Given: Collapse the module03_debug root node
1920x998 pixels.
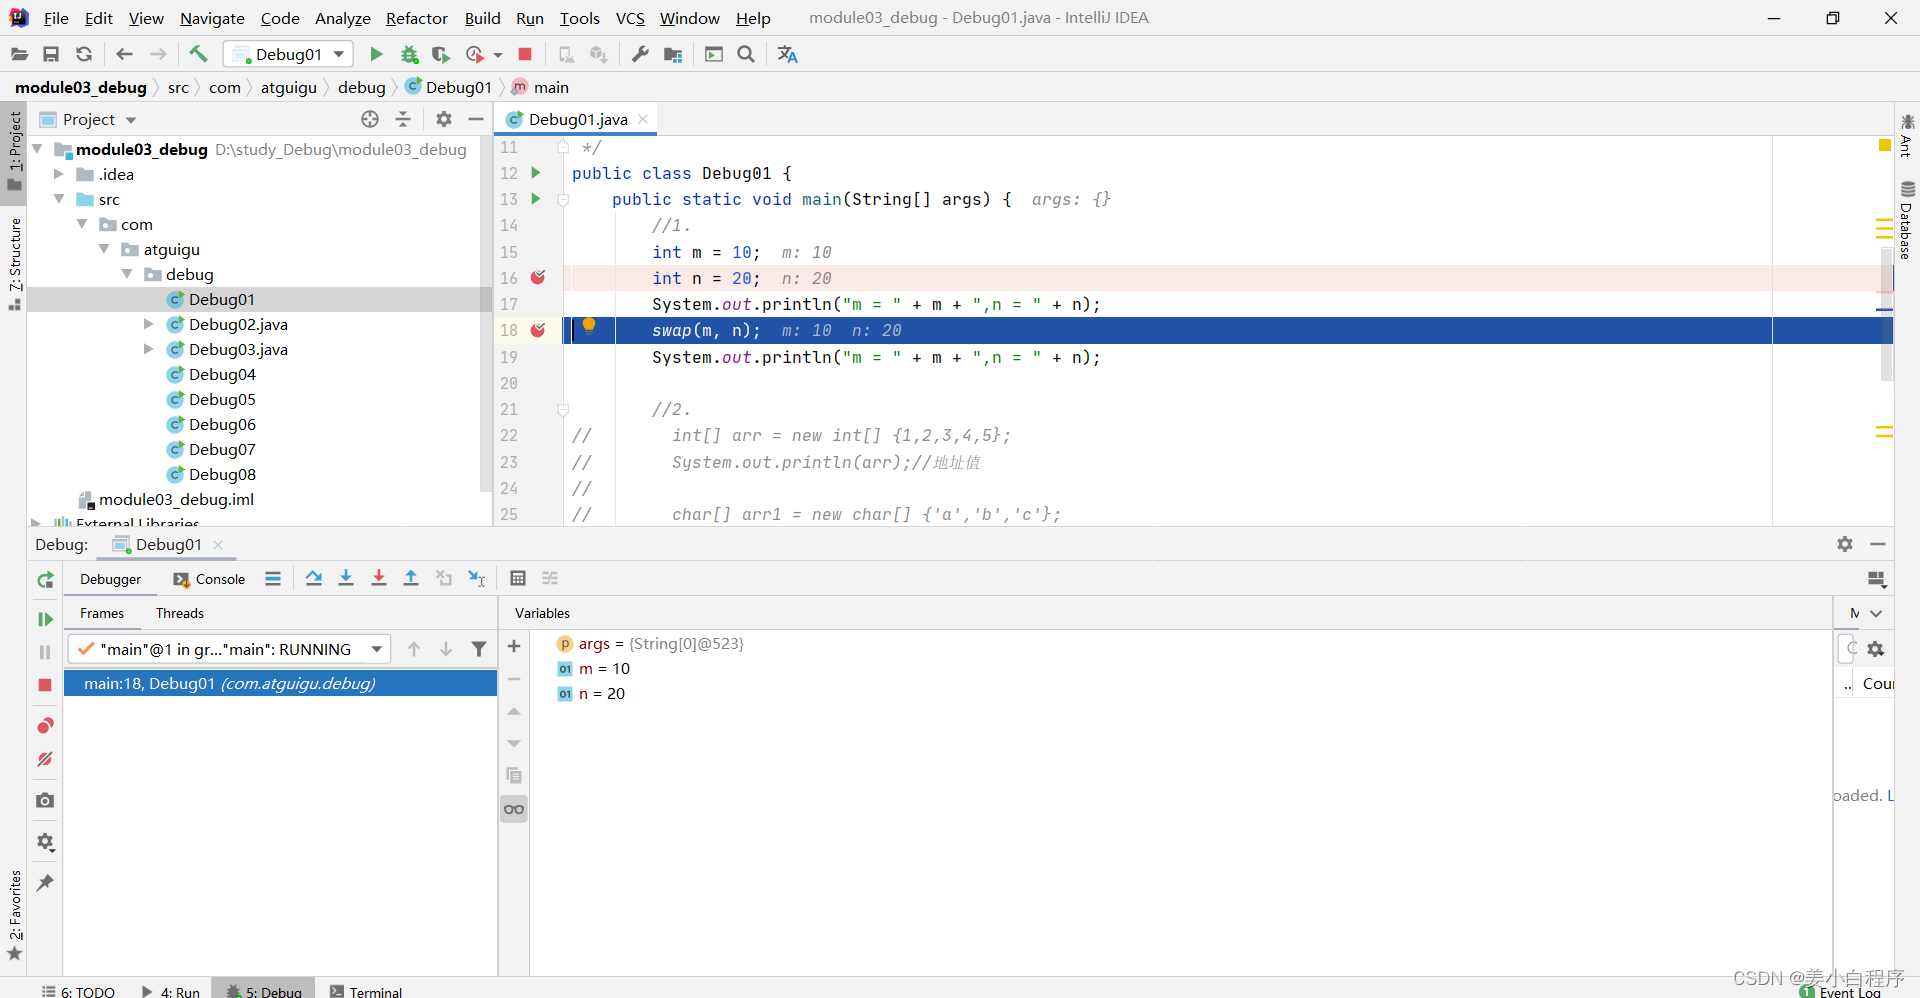Looking at the screenshot, I should coord(37,149).
